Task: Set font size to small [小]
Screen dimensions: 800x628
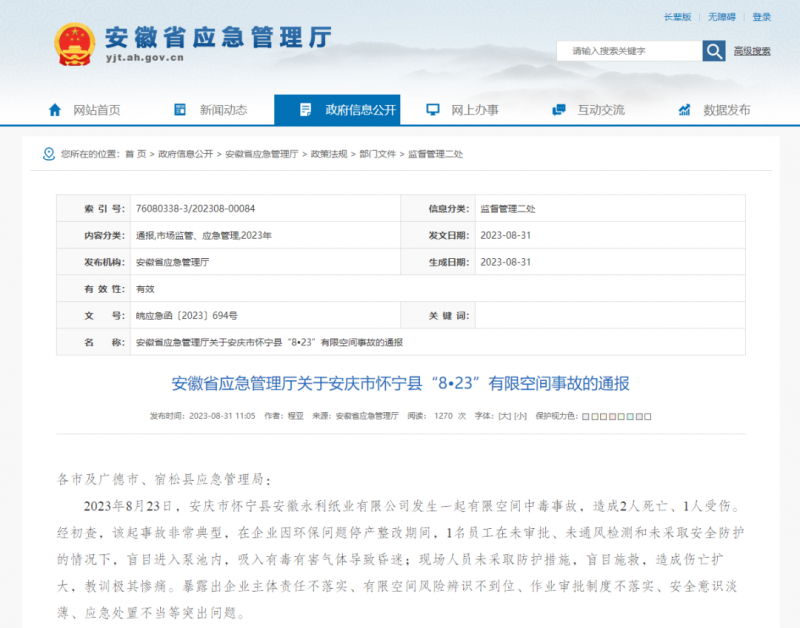Action: coord(521,415)
